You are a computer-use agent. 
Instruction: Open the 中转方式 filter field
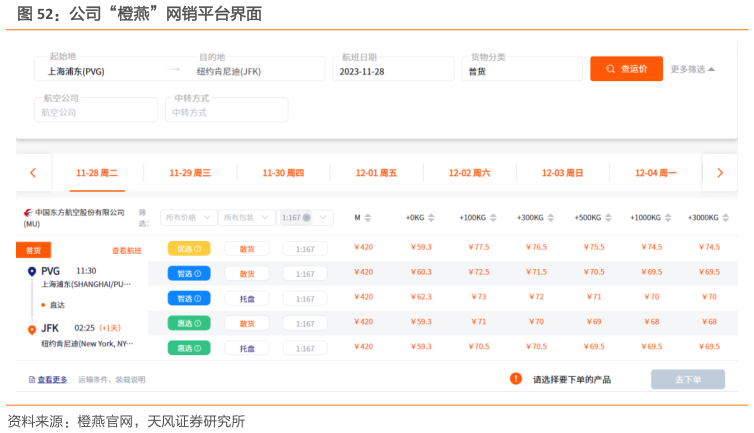point(226,110)
